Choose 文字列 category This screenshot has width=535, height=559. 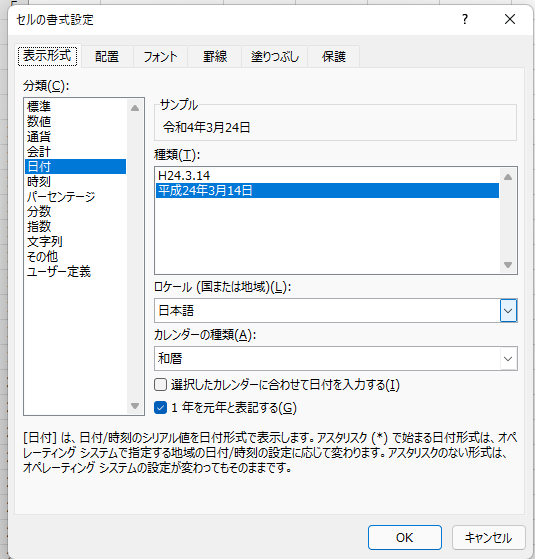[x=76, y=241]
